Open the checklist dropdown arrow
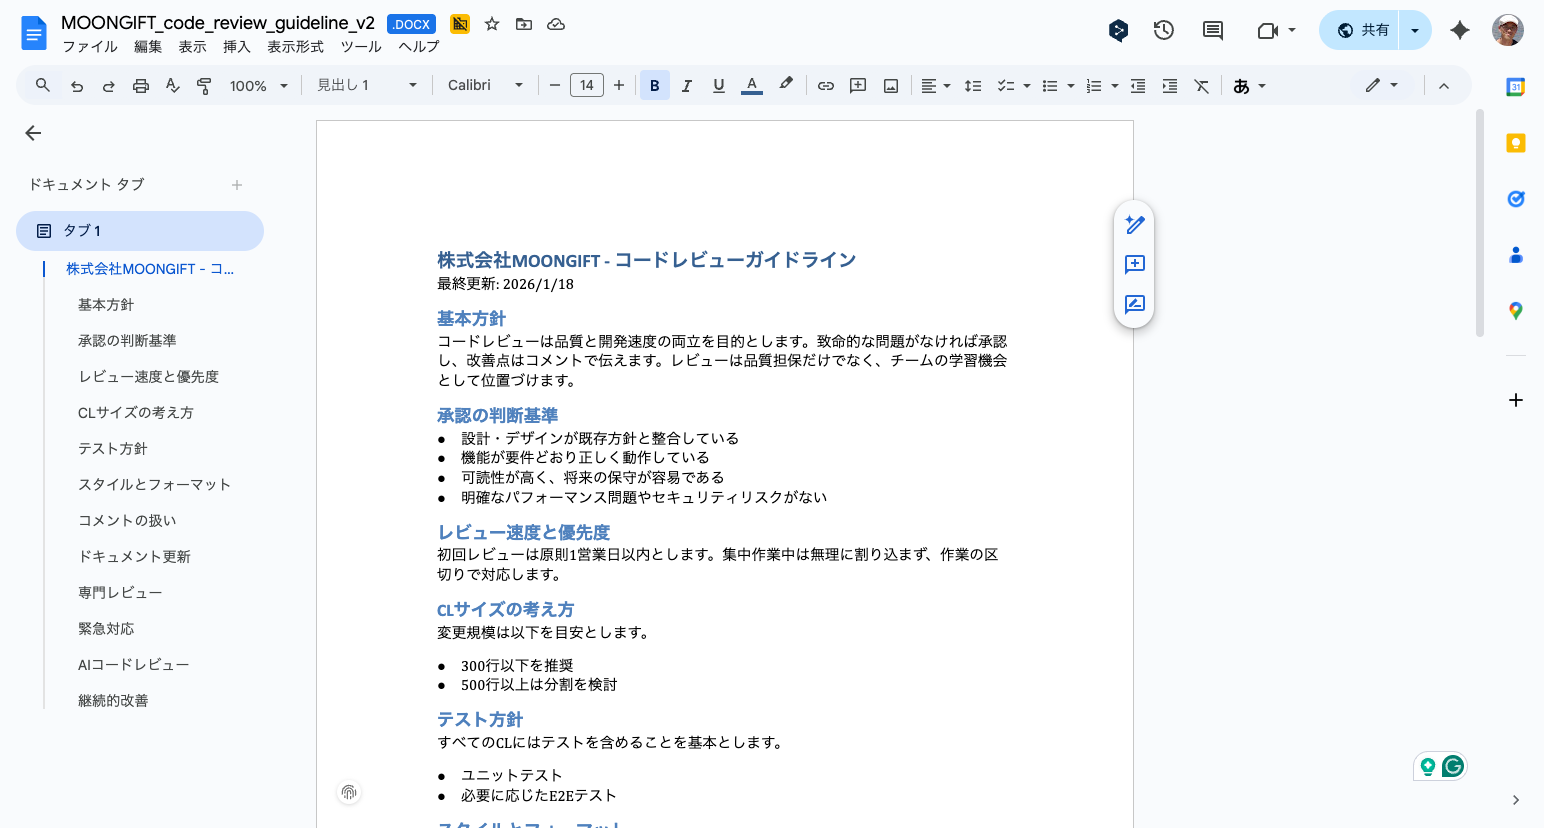 point(1027,86)
